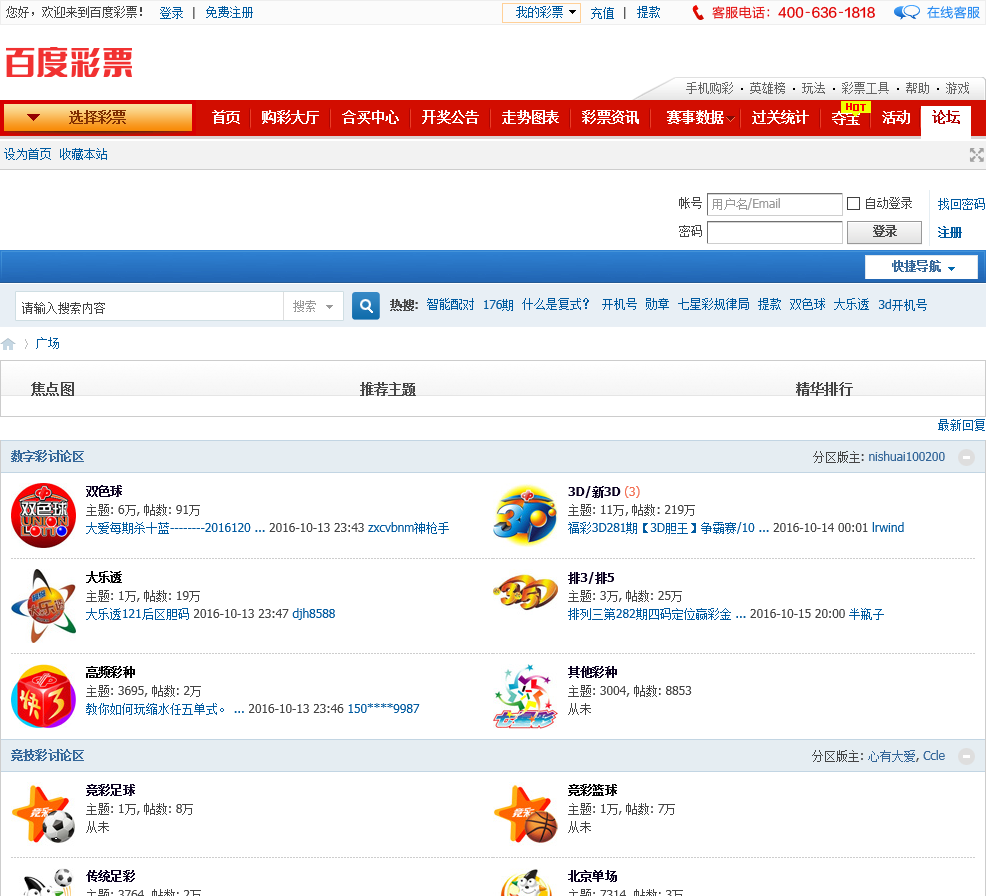Image resolution: width=986 pixels, height=896 pixels.
Task: Open the 搜索 type dropdown
Action: 313,307
